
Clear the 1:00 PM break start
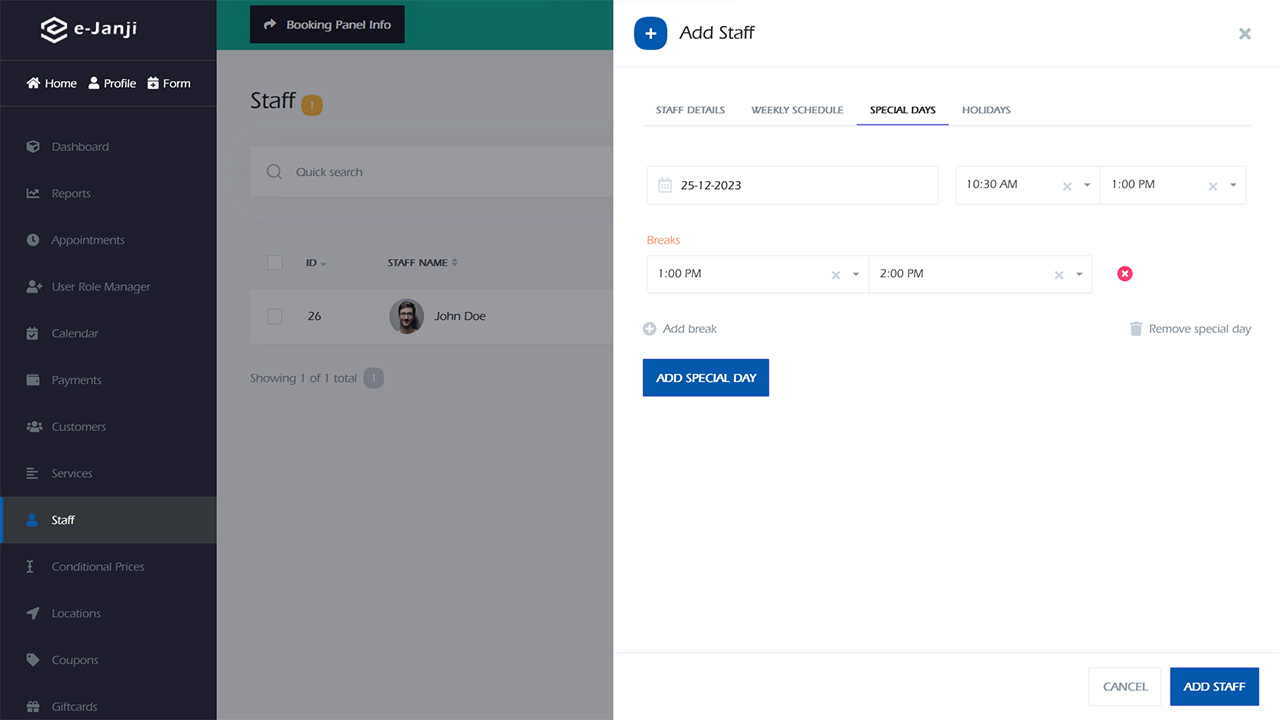pyautogui.click(x=836, y=275)
